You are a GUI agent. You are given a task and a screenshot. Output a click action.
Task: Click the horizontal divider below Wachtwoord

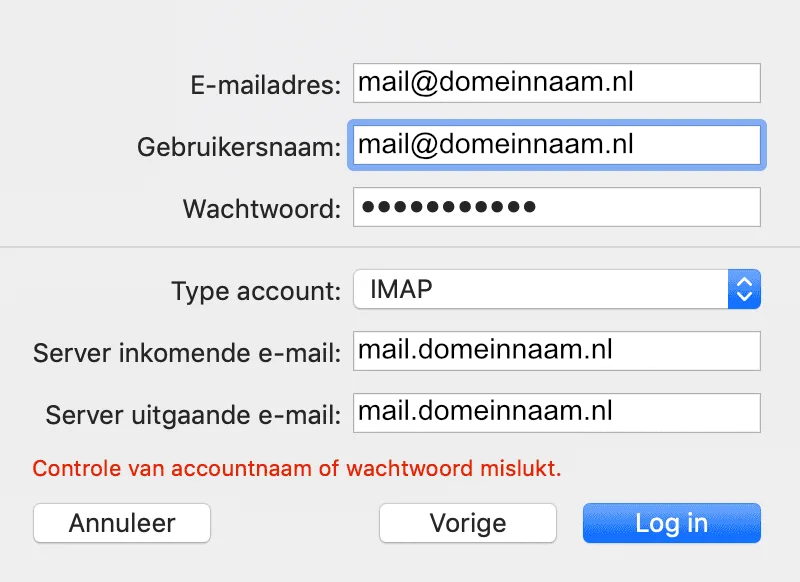(400, 246)
